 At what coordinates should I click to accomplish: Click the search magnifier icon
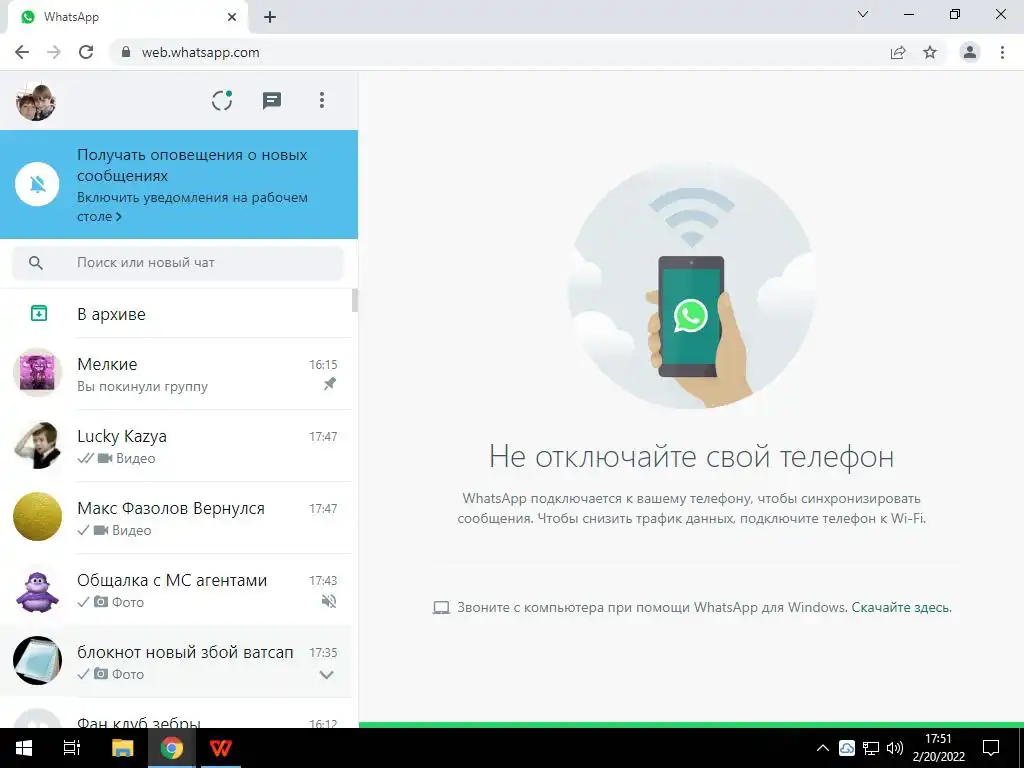tap(36, 263)
